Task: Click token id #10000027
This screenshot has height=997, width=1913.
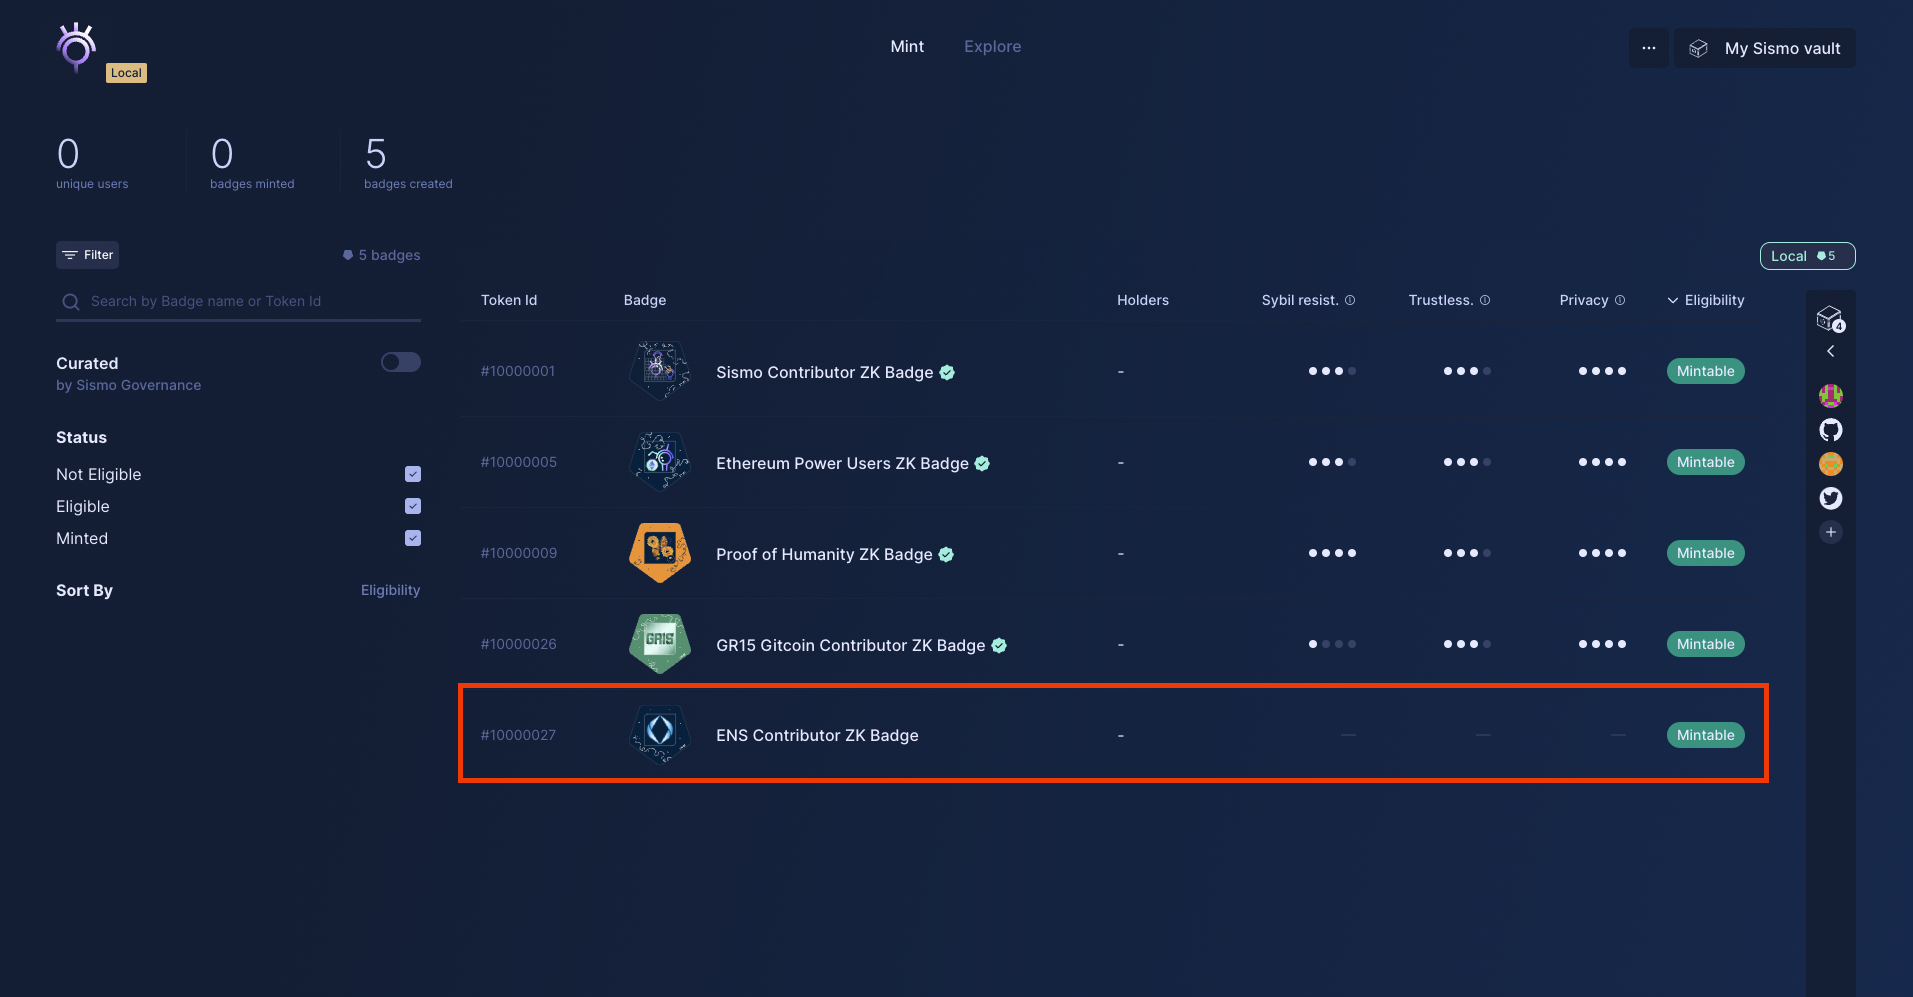Action: (x=518, y=735)
